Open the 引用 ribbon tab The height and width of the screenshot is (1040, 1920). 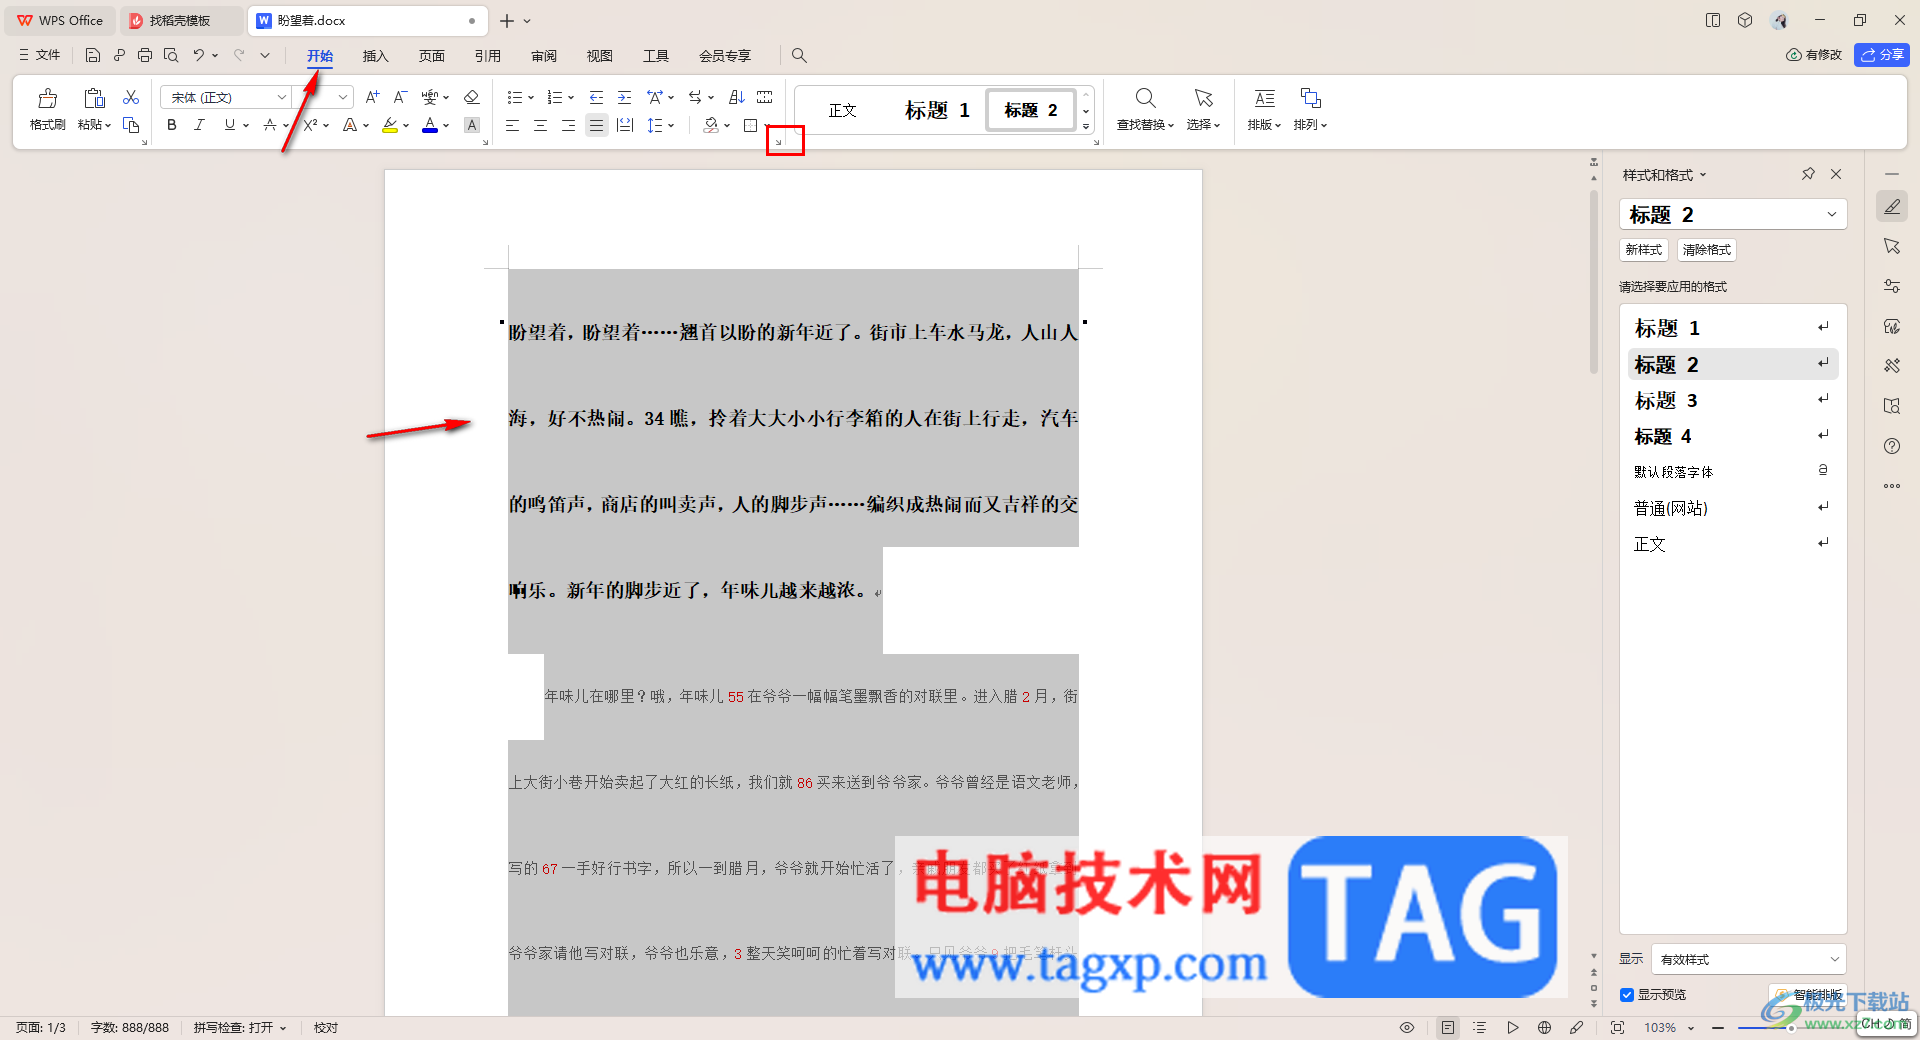(487, 56)
